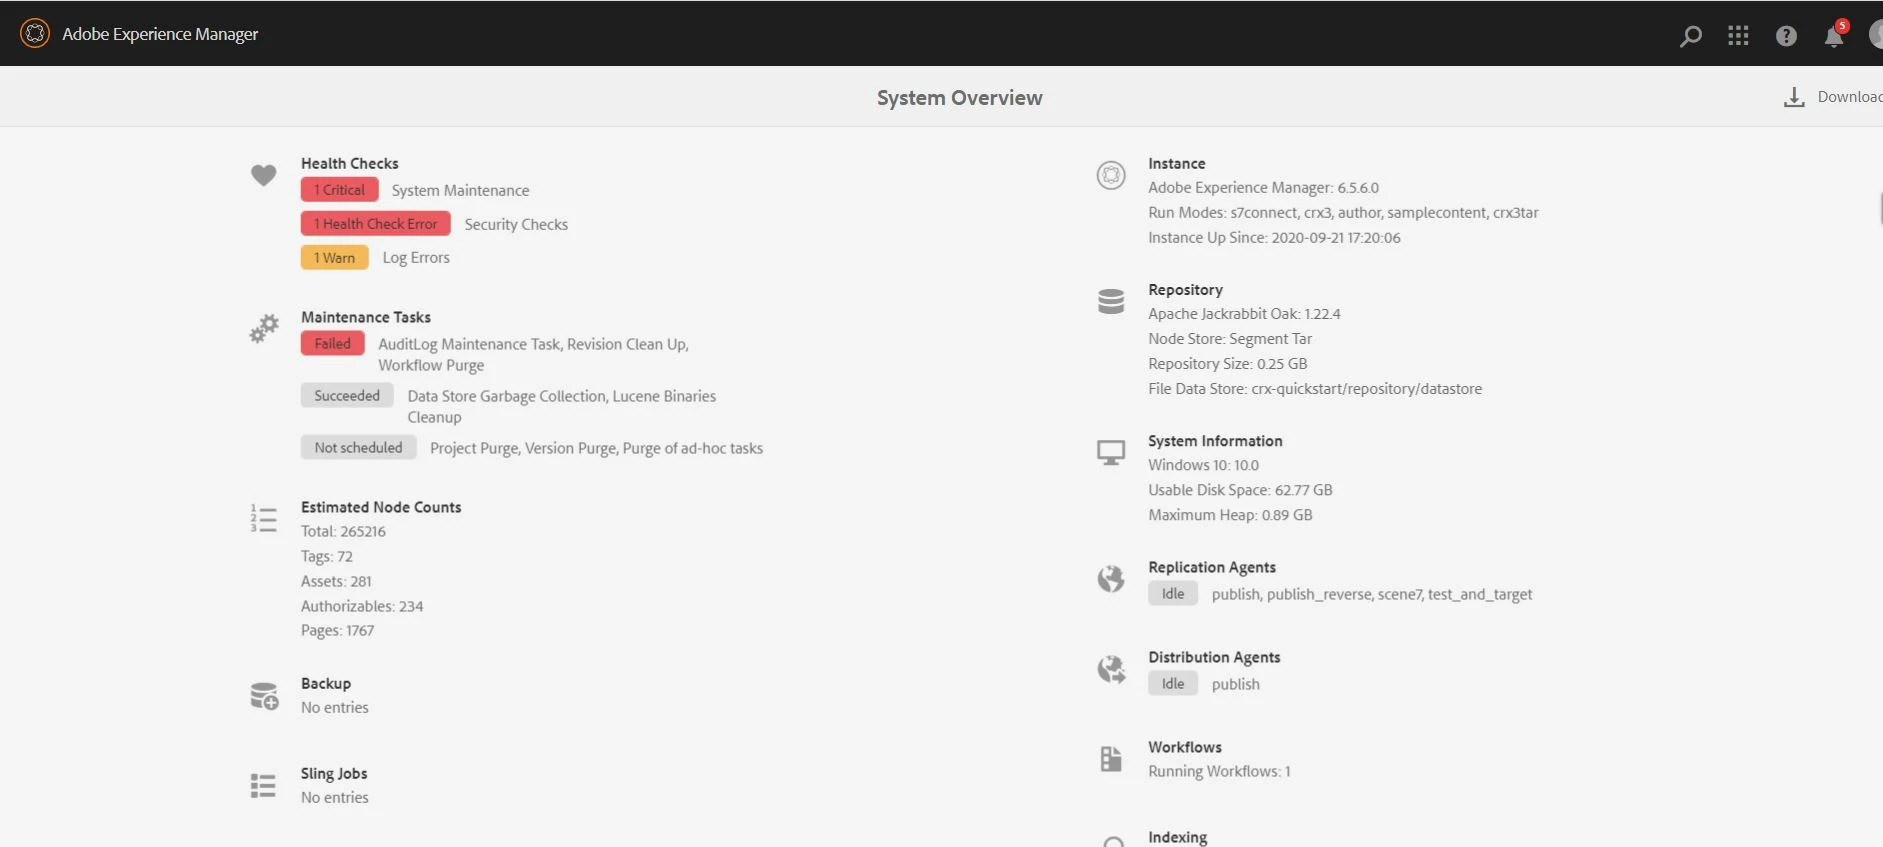Screen dimensions: 1883x847
Task: Click the Health Checks heart icon
Action: pos(263,176)
